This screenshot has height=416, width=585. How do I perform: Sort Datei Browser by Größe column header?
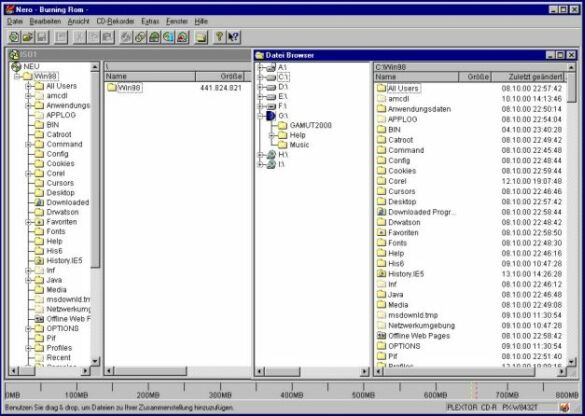[475, 77]
